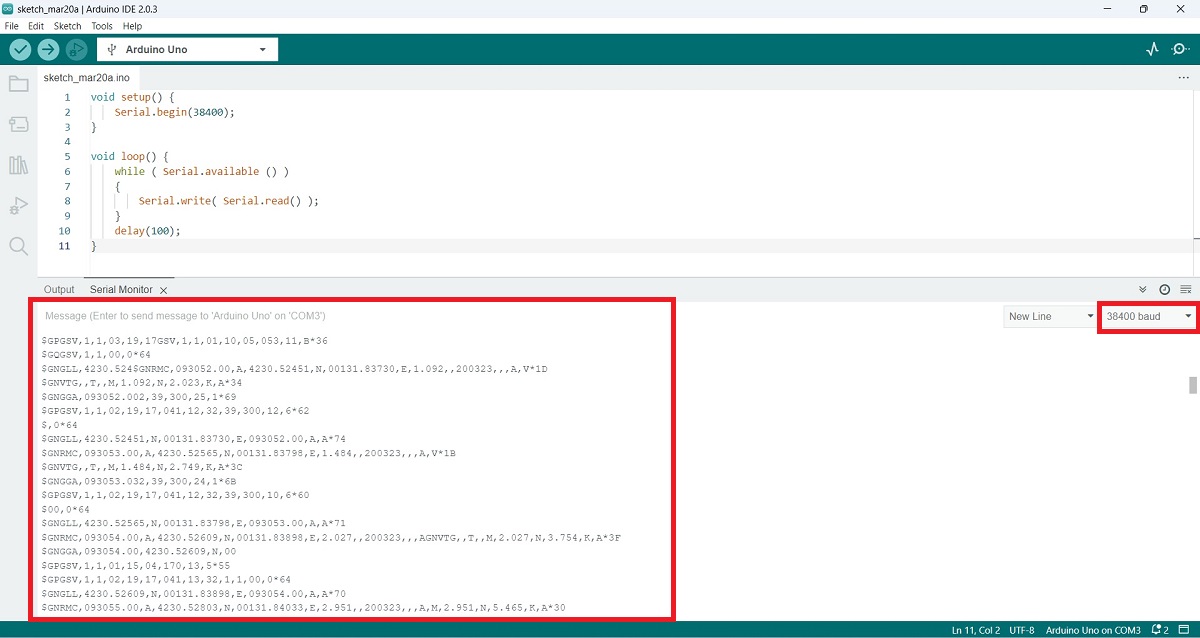
Task: Close the Serial Monitor tab
Action: point(164,290)
